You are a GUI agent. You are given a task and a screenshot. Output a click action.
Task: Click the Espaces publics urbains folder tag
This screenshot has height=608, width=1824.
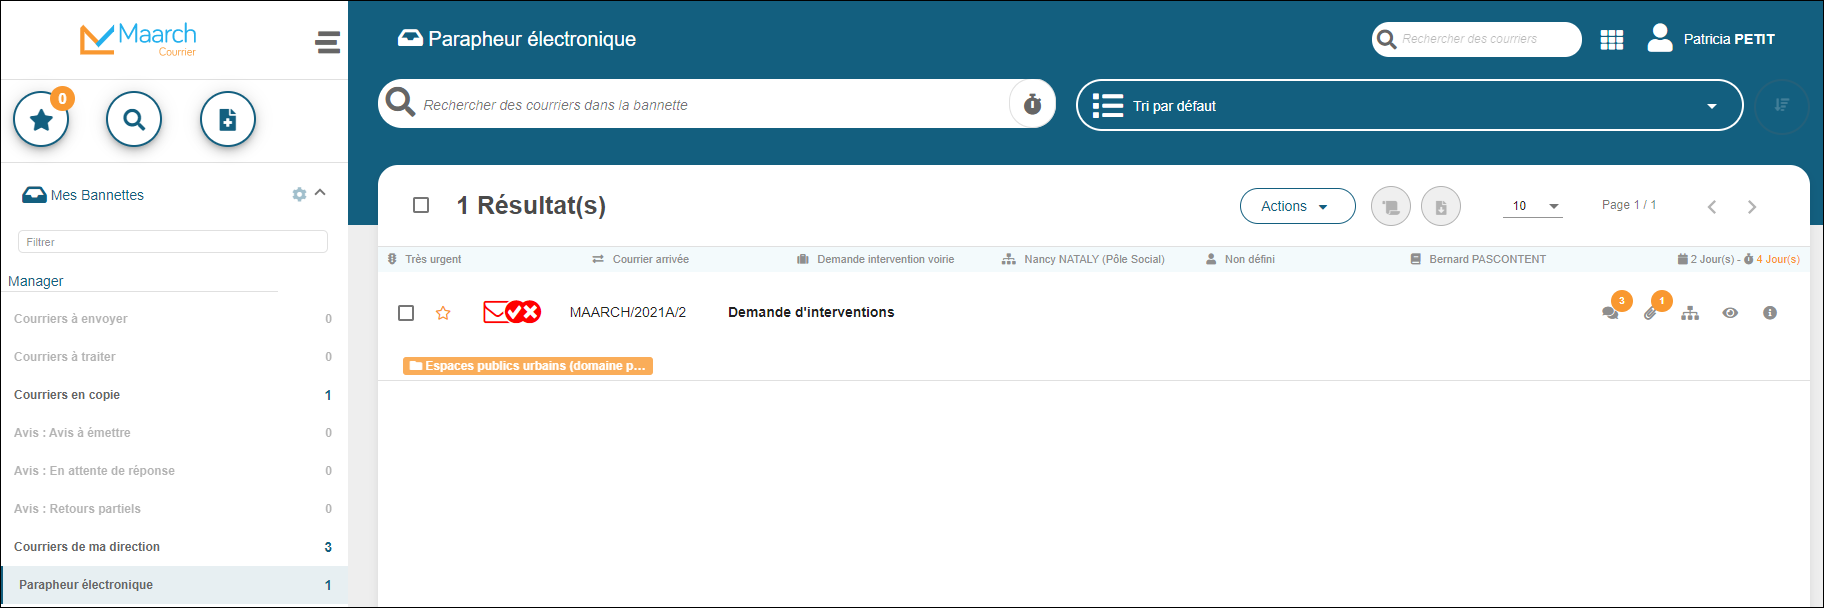coord(528,366)
